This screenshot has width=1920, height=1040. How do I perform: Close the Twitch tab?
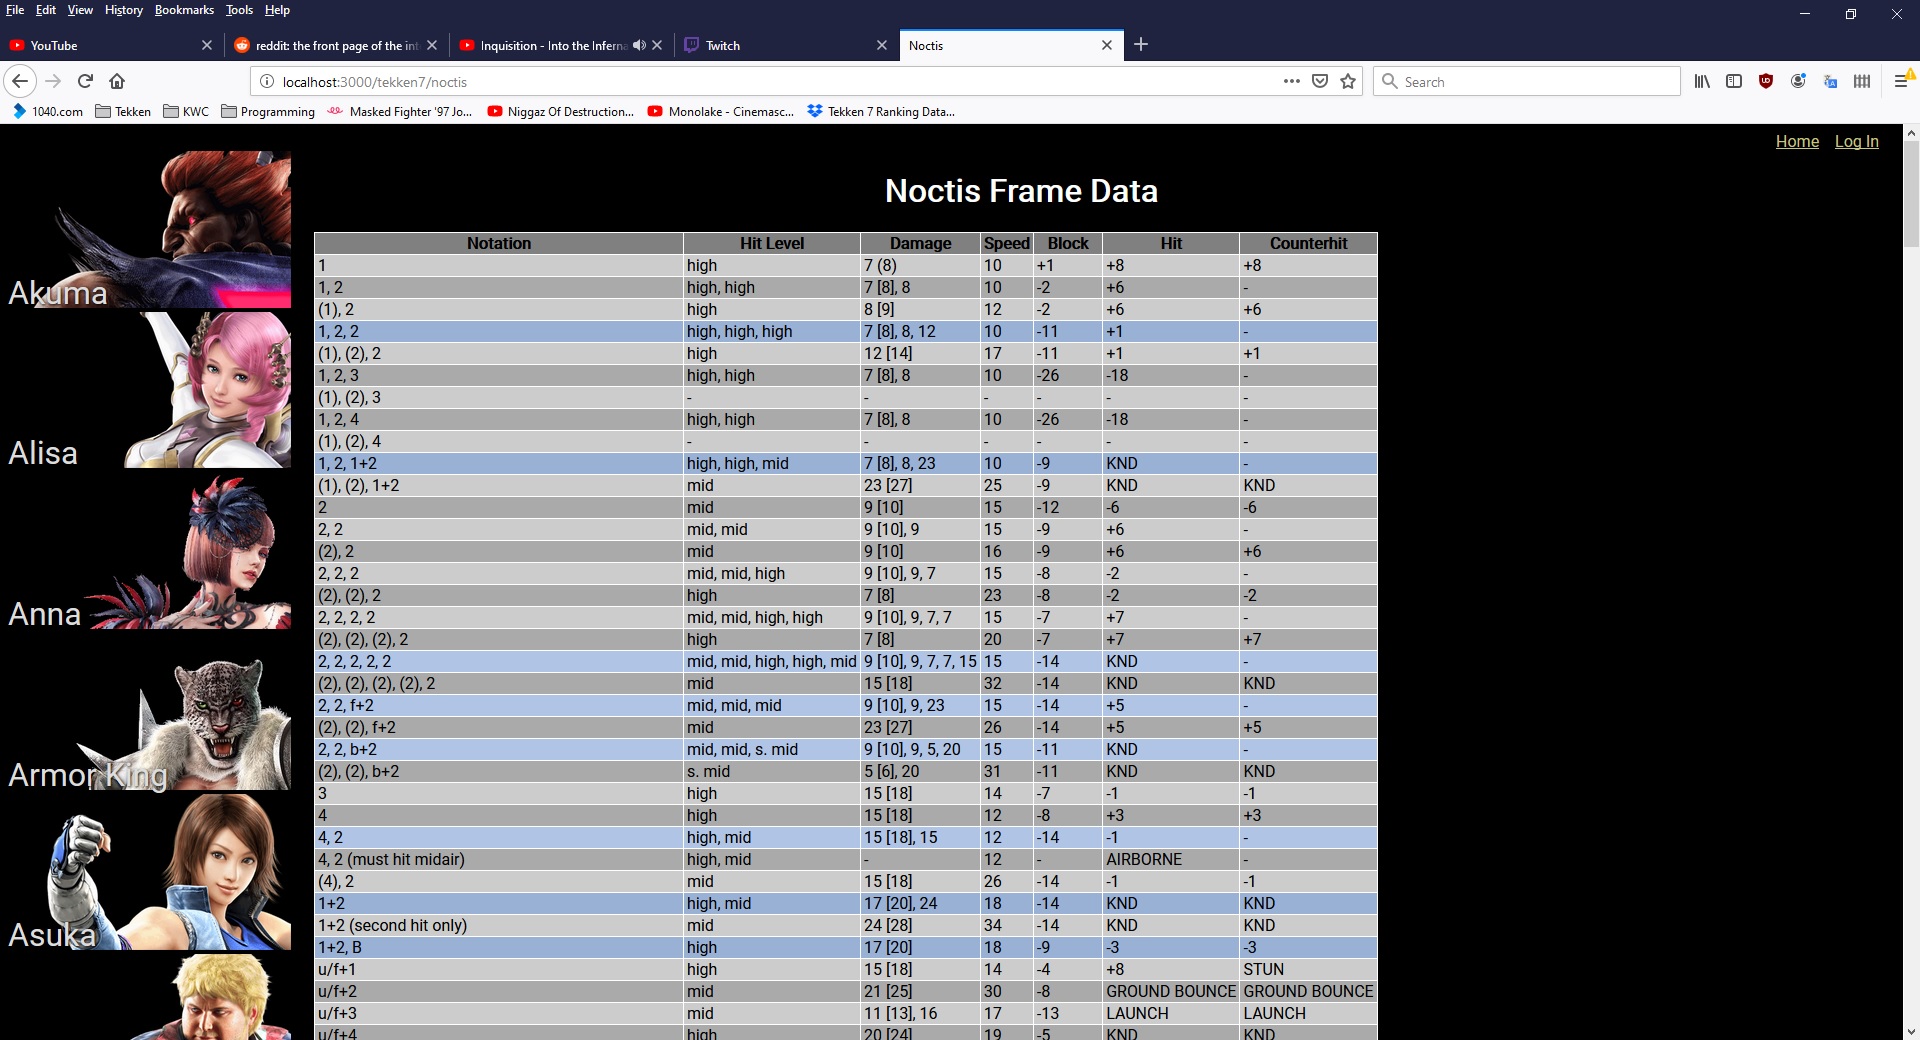(x=882, y=45)
